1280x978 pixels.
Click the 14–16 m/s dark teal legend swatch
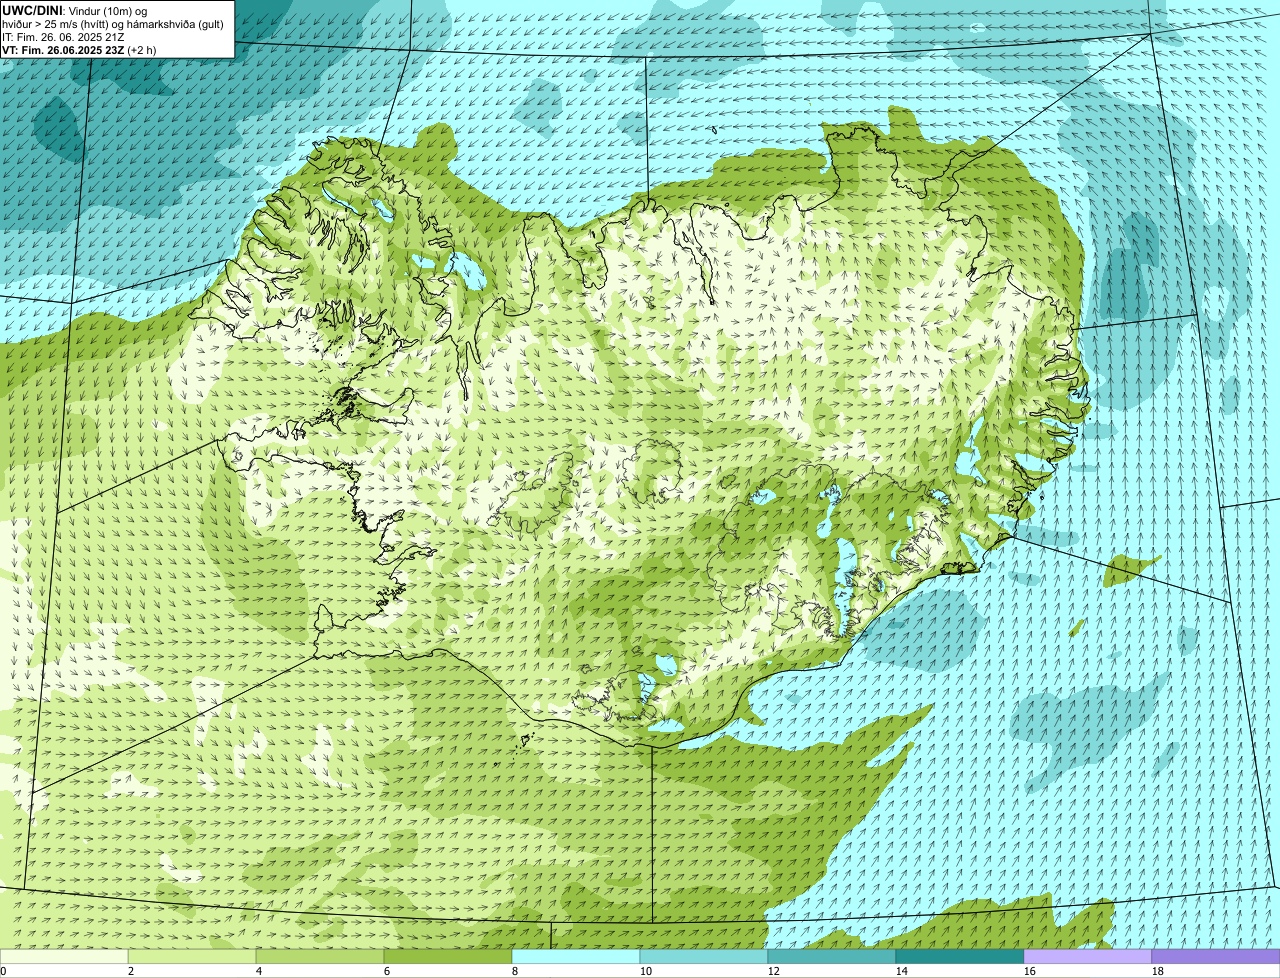[960, 956]
